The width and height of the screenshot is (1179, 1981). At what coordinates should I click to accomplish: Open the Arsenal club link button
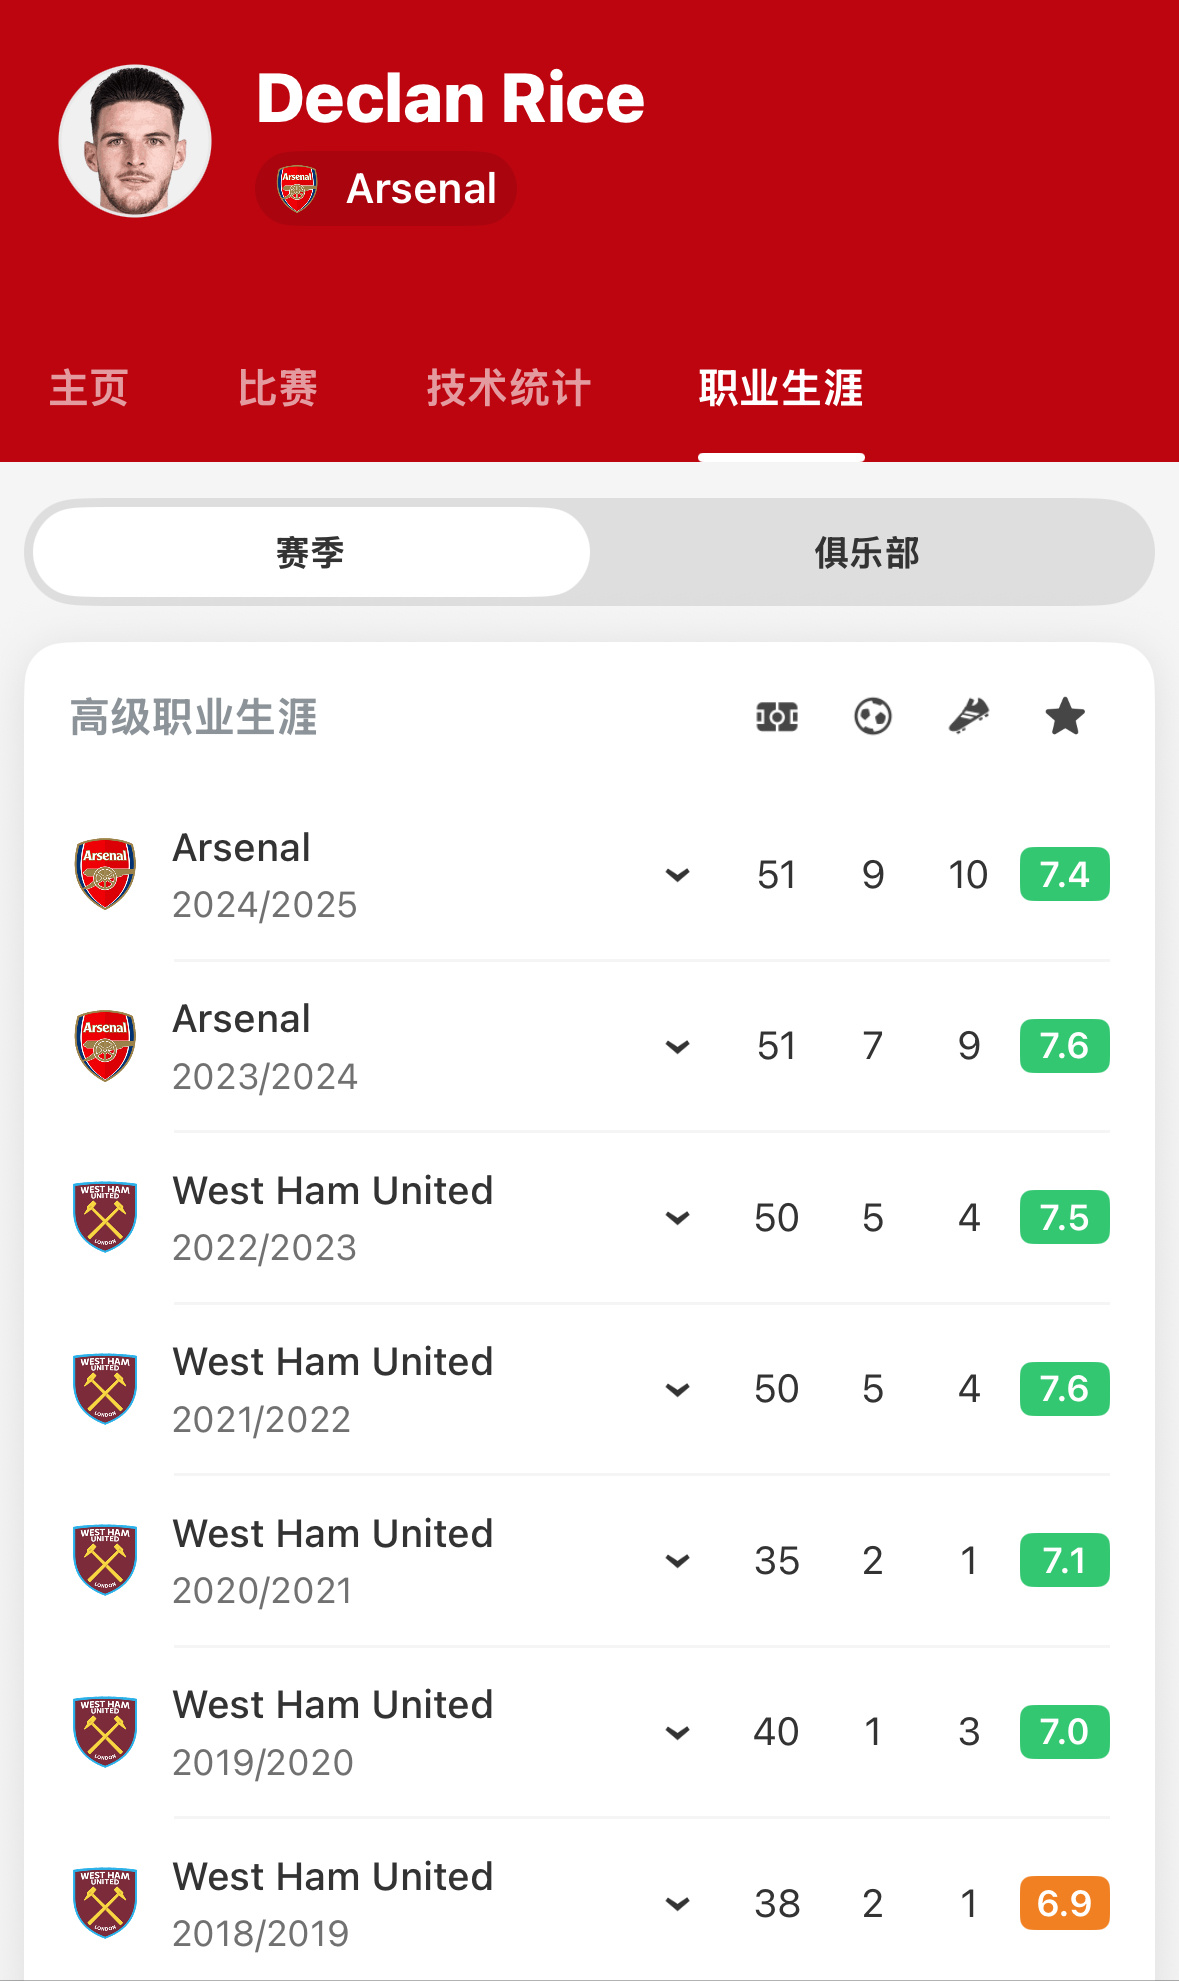386,188
